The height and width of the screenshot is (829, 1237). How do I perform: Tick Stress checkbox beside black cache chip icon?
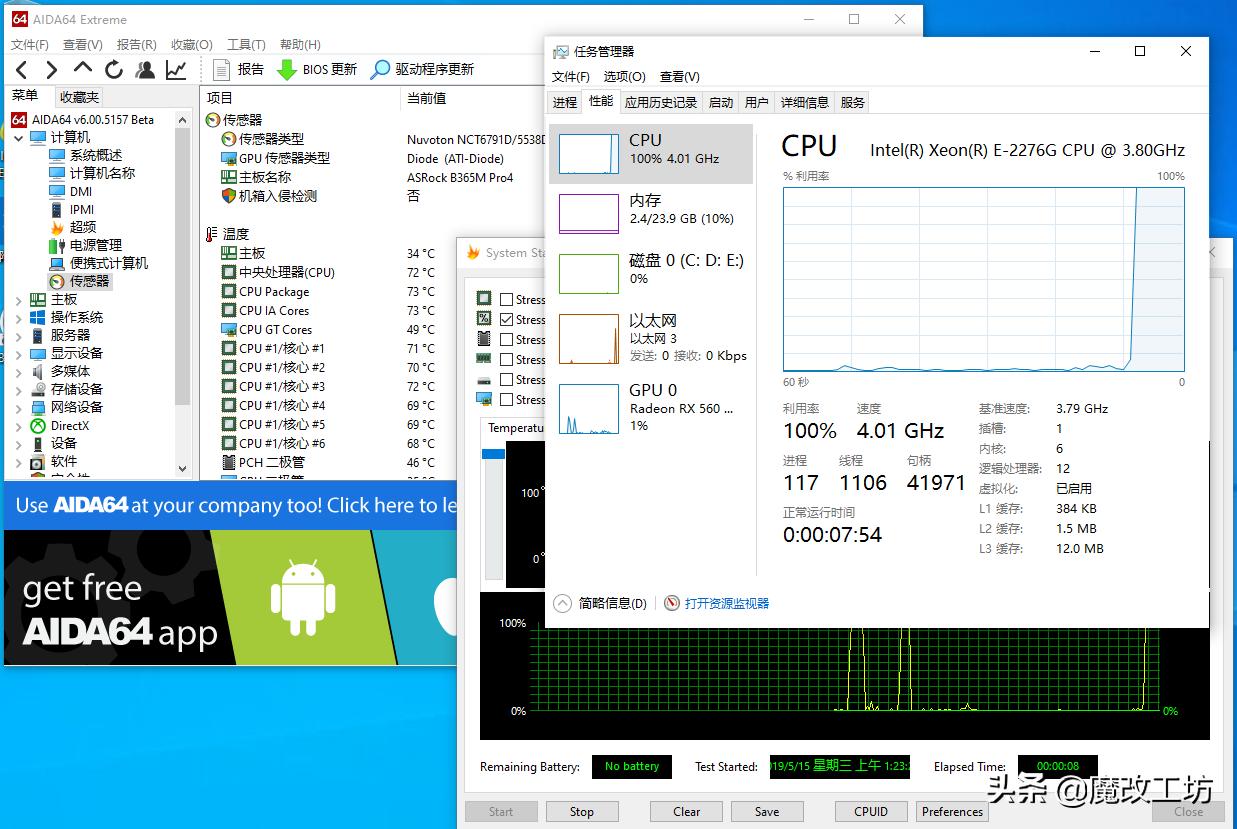507,339
